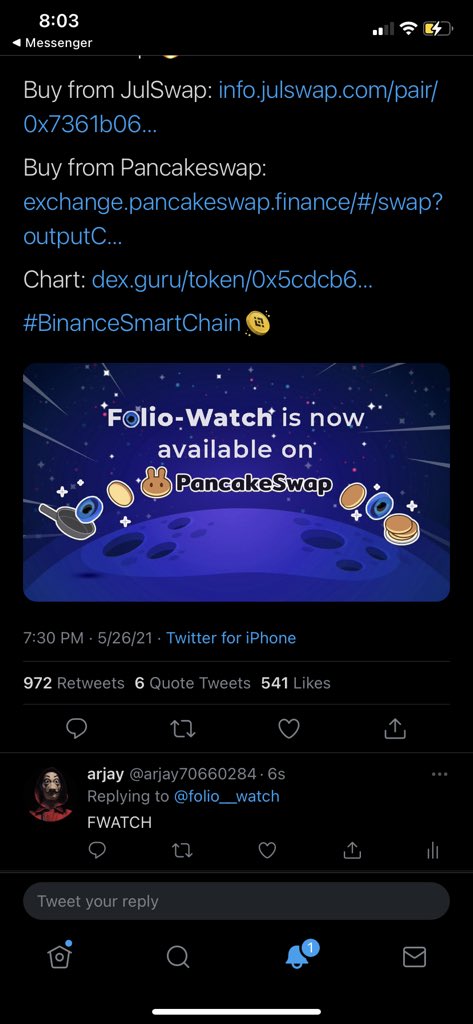473x1024 pixels.
Task: Share arjay's reply tweet
Action: (x=352, y=850)
